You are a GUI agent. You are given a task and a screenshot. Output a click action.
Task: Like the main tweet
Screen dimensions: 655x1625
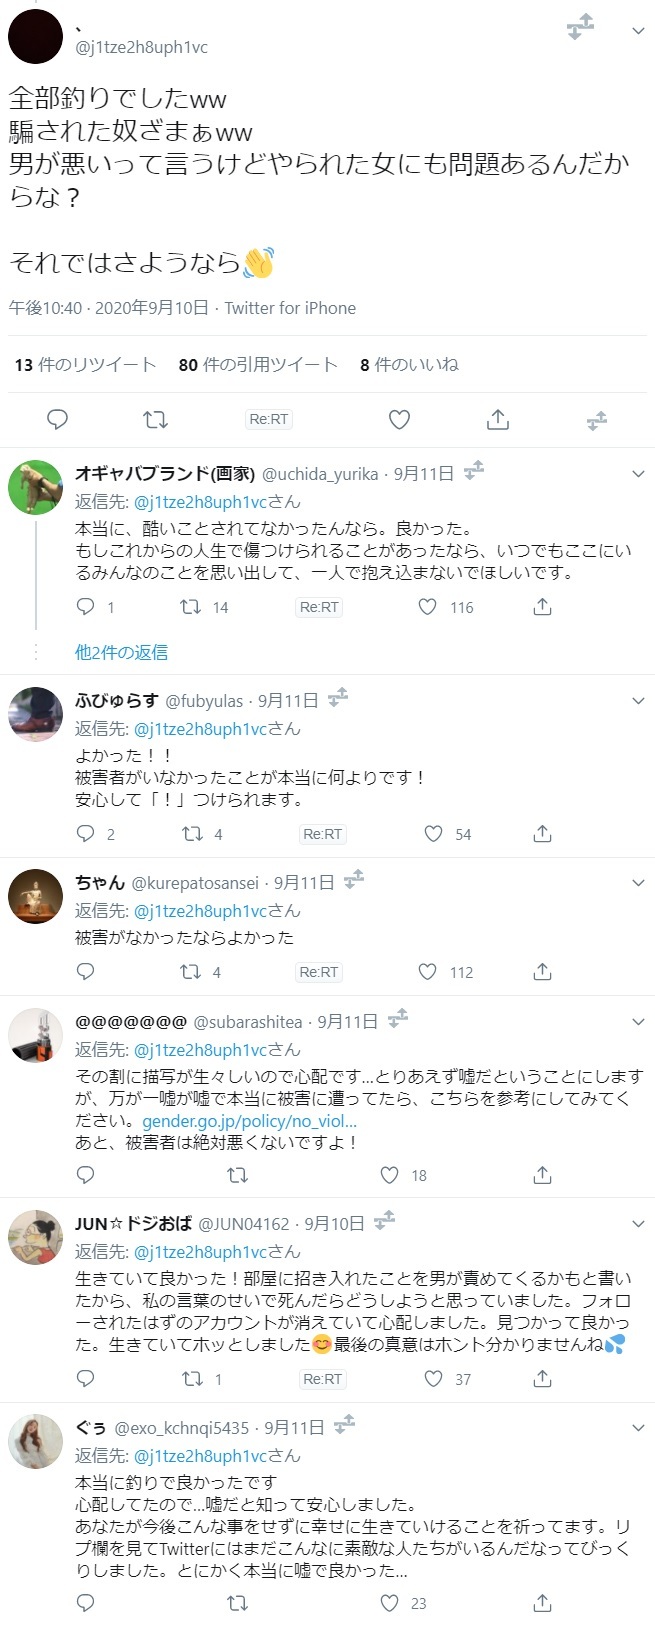[x=399, y=420]
